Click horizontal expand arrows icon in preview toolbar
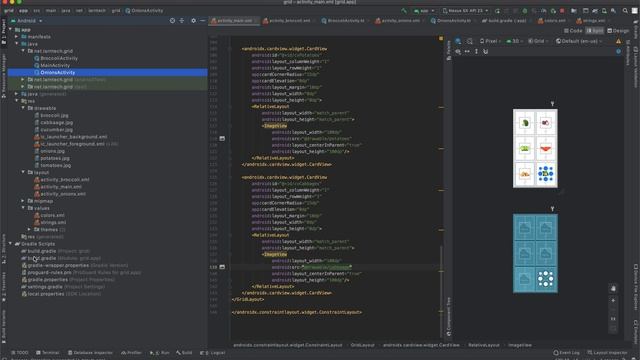640x360 pixels. pyautogui.click(x=467, y=51)
